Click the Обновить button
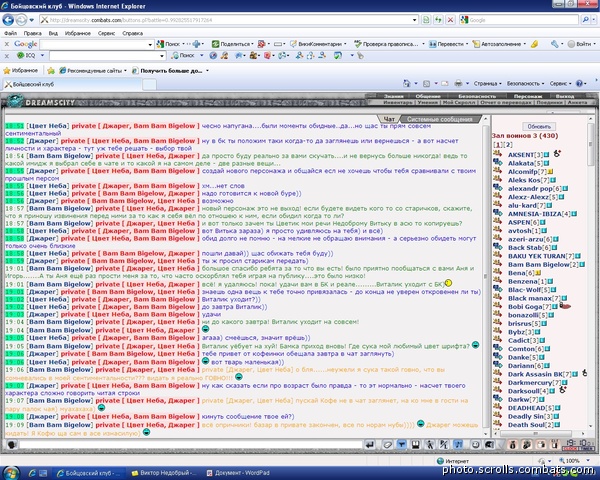Viewport: 600px width, 480px height. pos(539,126)
